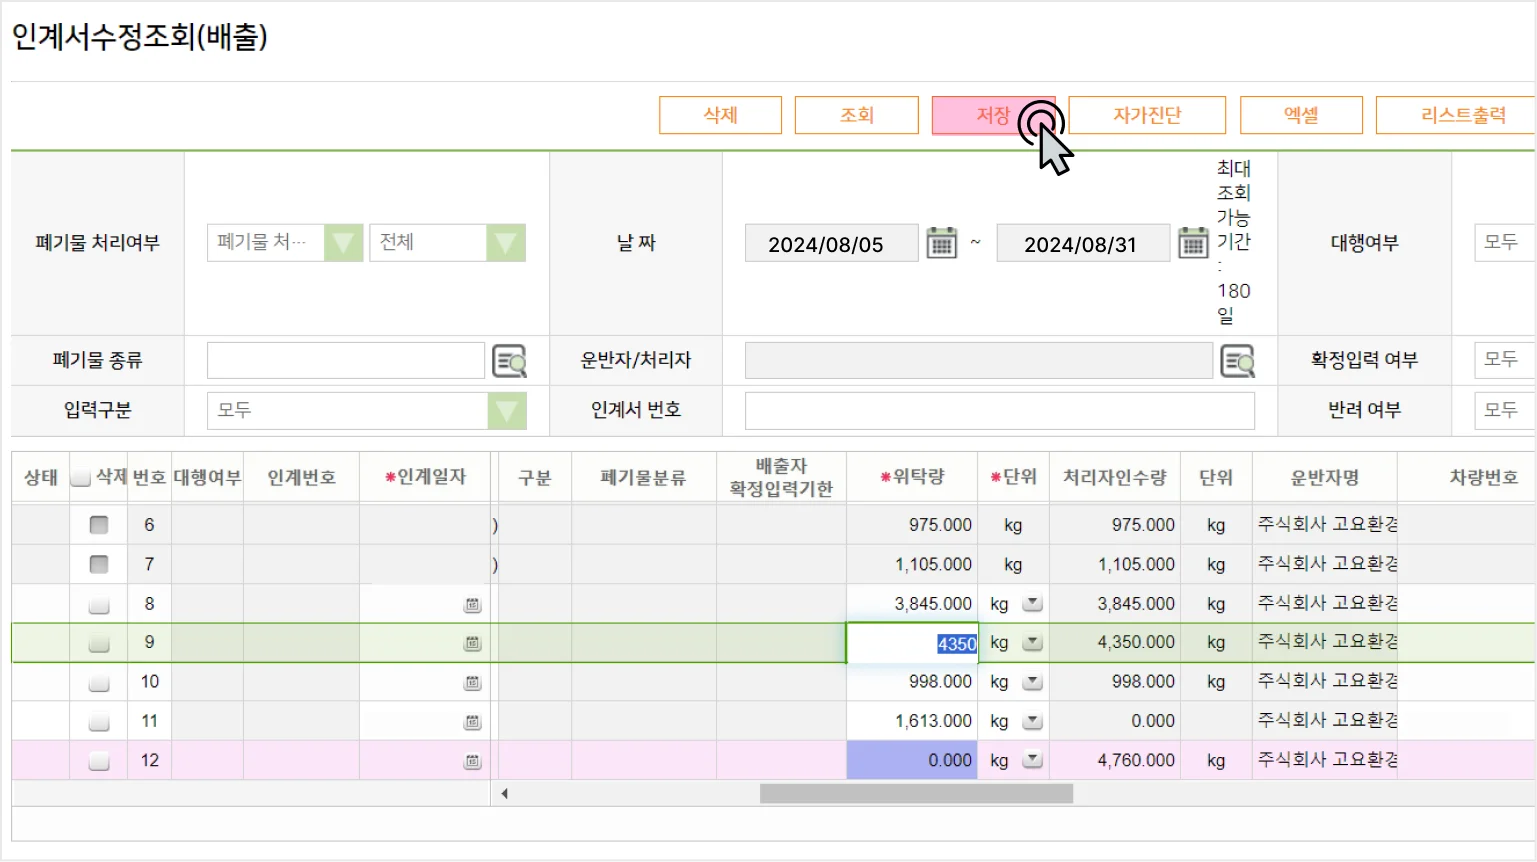This screenshot has width=1537, height=862.
Task: Open the 운반자/처리자 search lookup icon
Action: [x=1239, y=360]
